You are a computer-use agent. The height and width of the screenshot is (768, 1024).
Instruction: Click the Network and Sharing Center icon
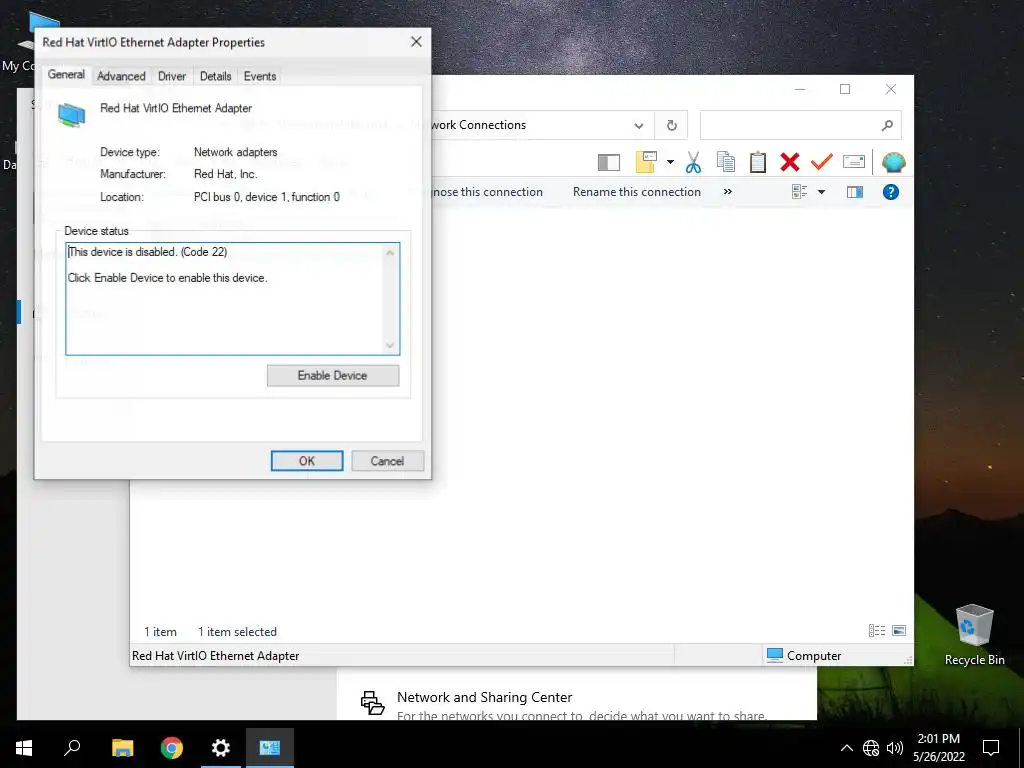coord(372,703)
